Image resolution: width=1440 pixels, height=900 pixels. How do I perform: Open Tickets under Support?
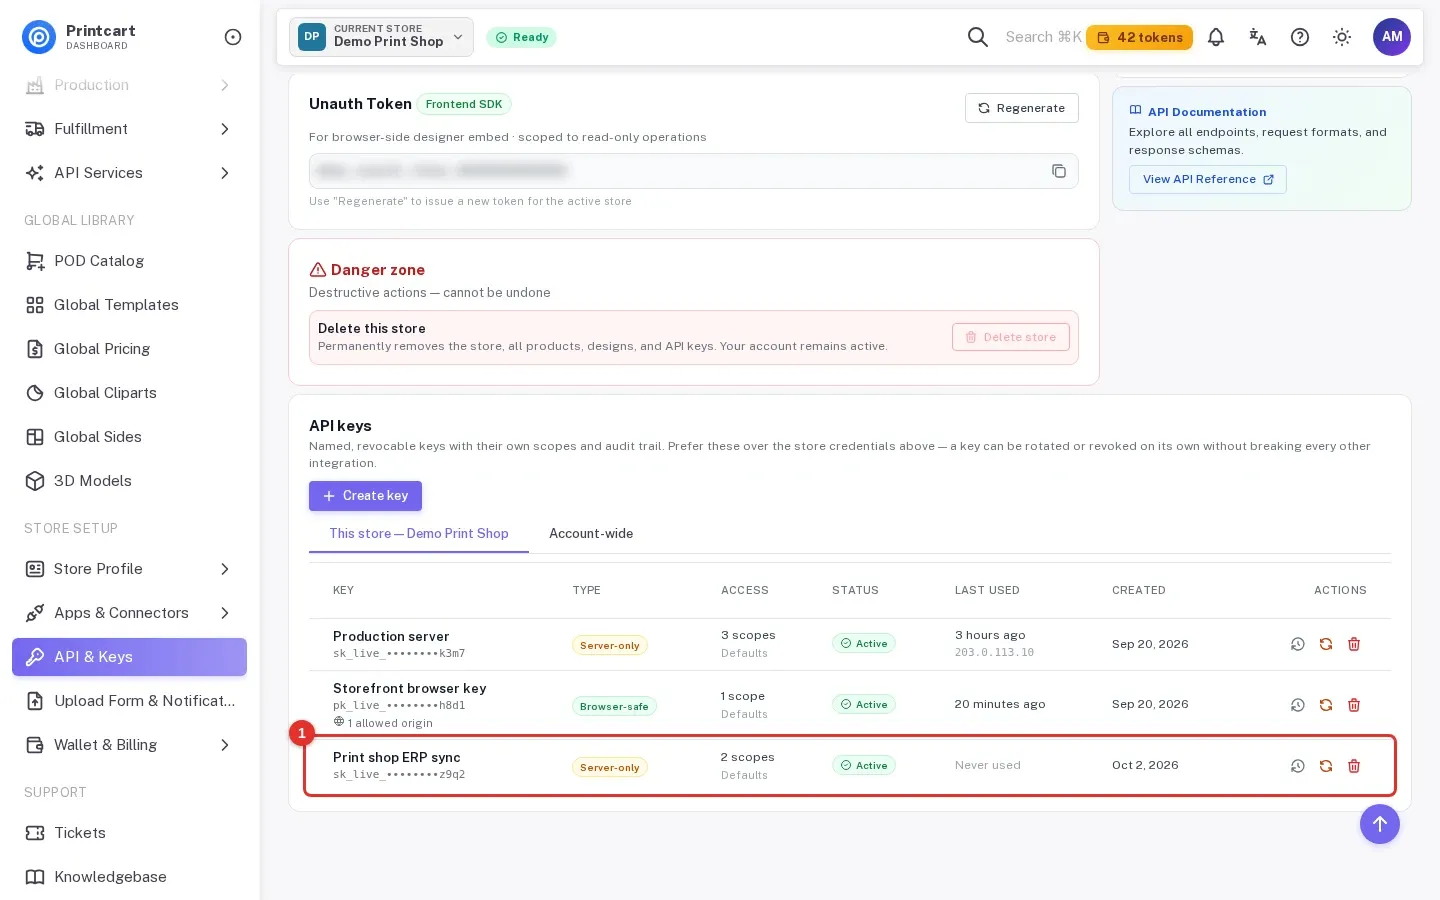click(x=129, y=833)
